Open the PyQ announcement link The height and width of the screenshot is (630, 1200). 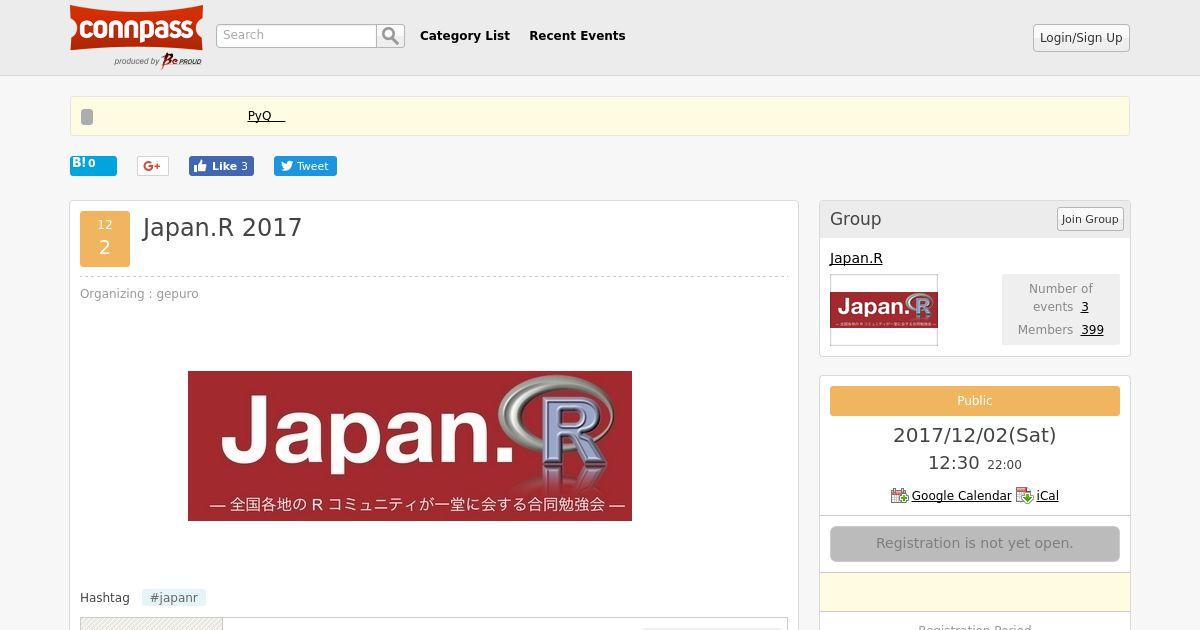point(266,116)
